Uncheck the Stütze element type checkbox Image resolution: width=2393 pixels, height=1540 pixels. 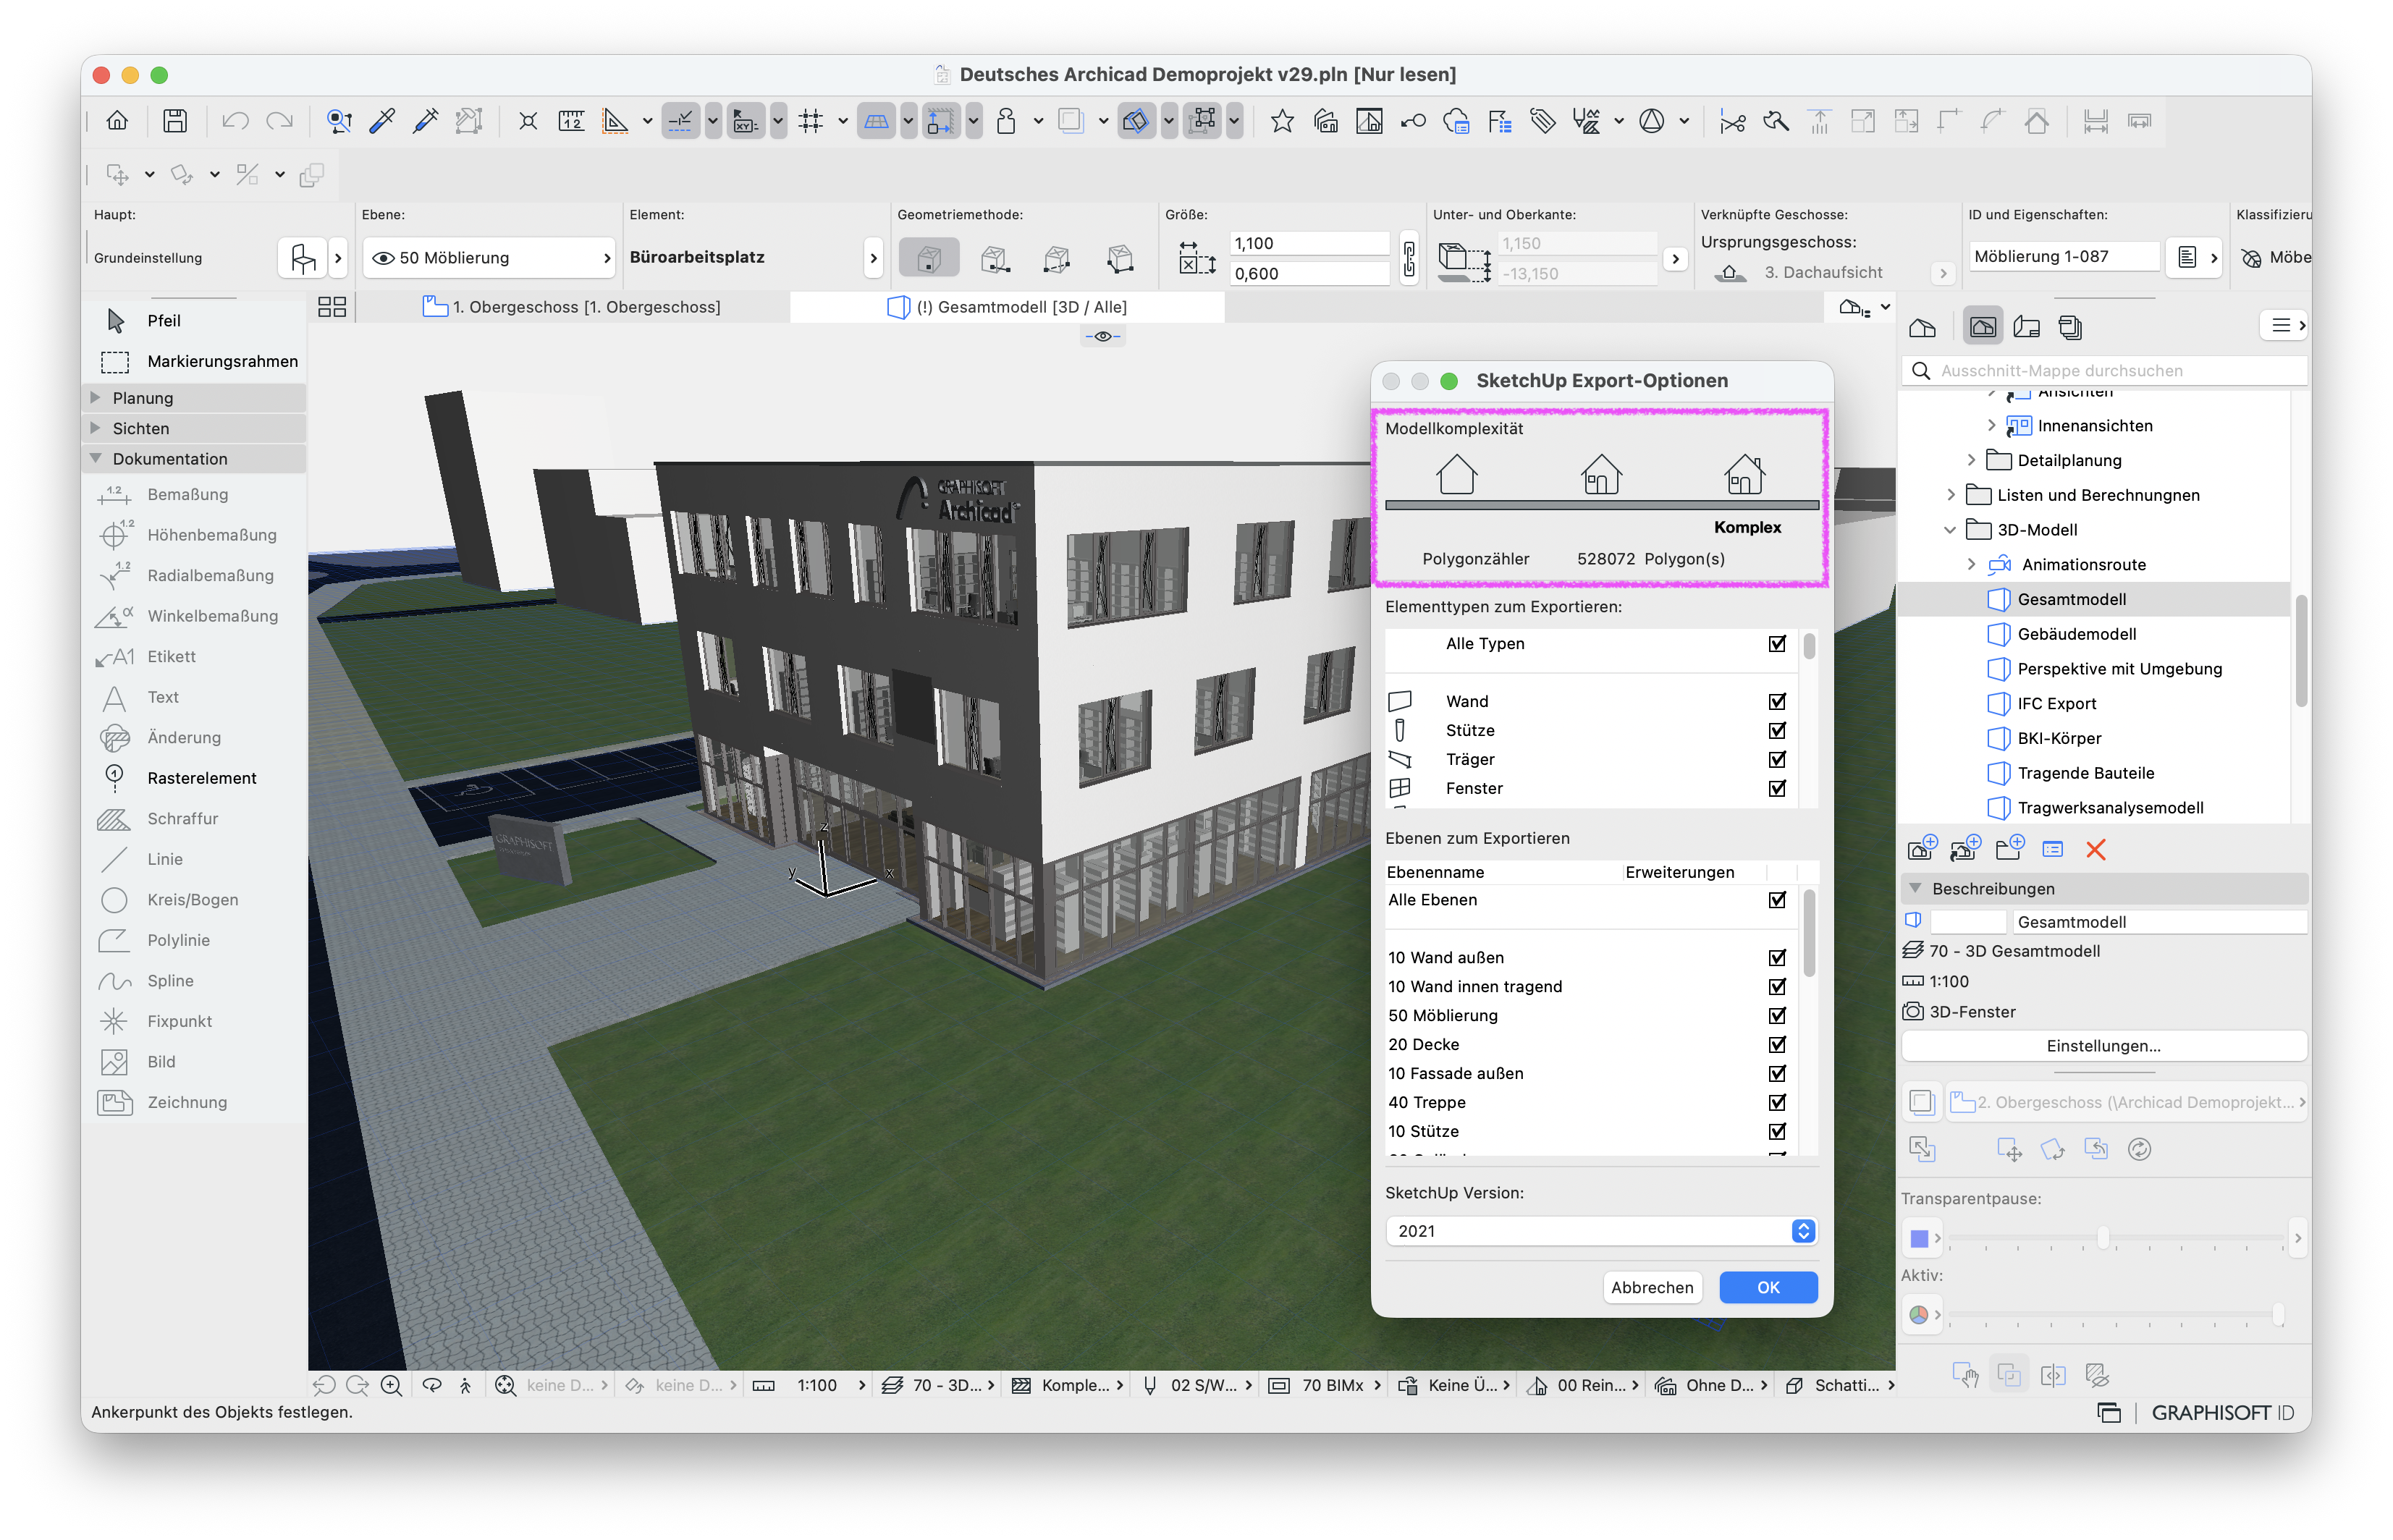click(1776, 730)
